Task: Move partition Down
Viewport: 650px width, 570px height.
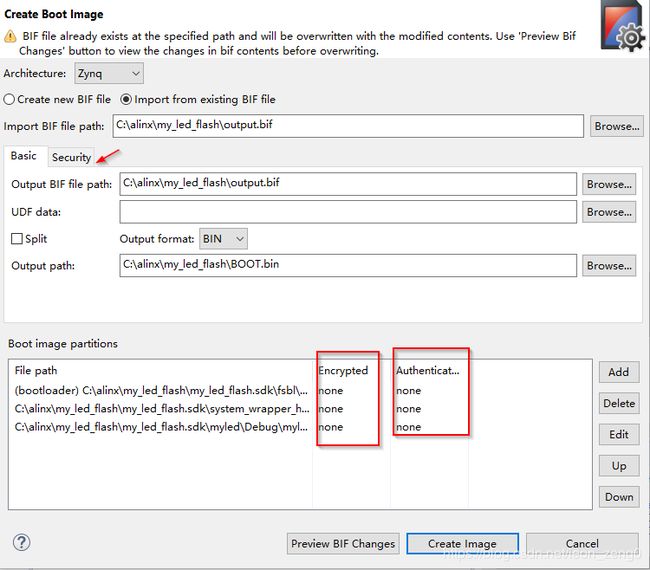Action: [619, 497]
